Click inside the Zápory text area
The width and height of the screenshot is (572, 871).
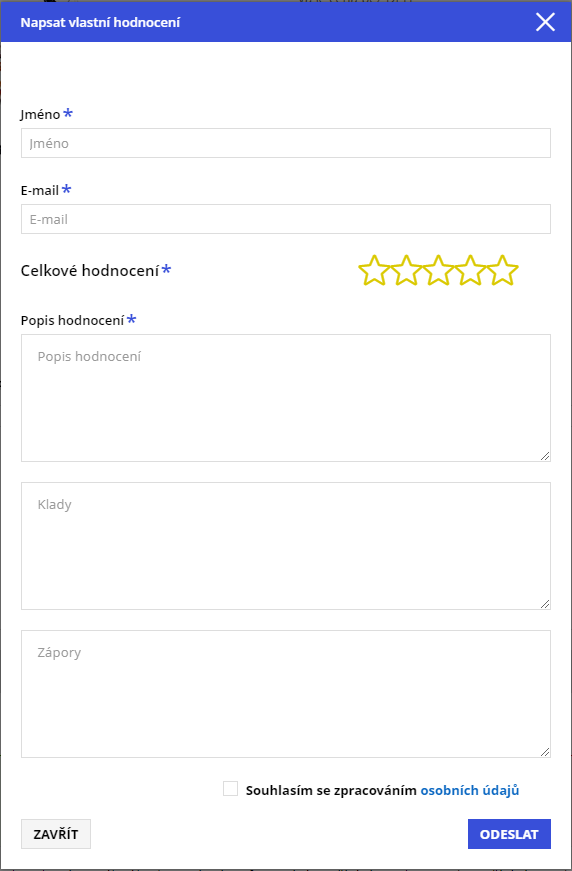(286, 694)
